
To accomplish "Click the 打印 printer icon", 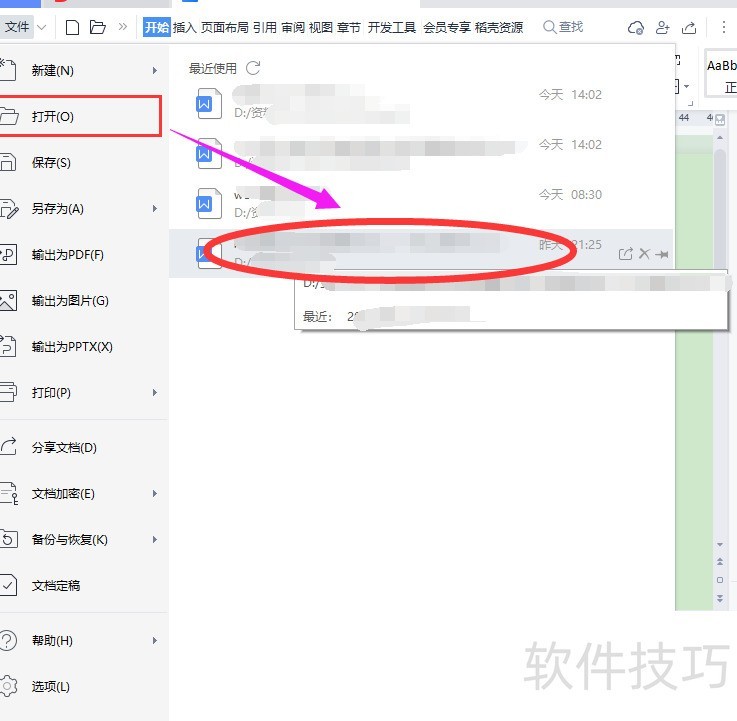I will [8, 392].
